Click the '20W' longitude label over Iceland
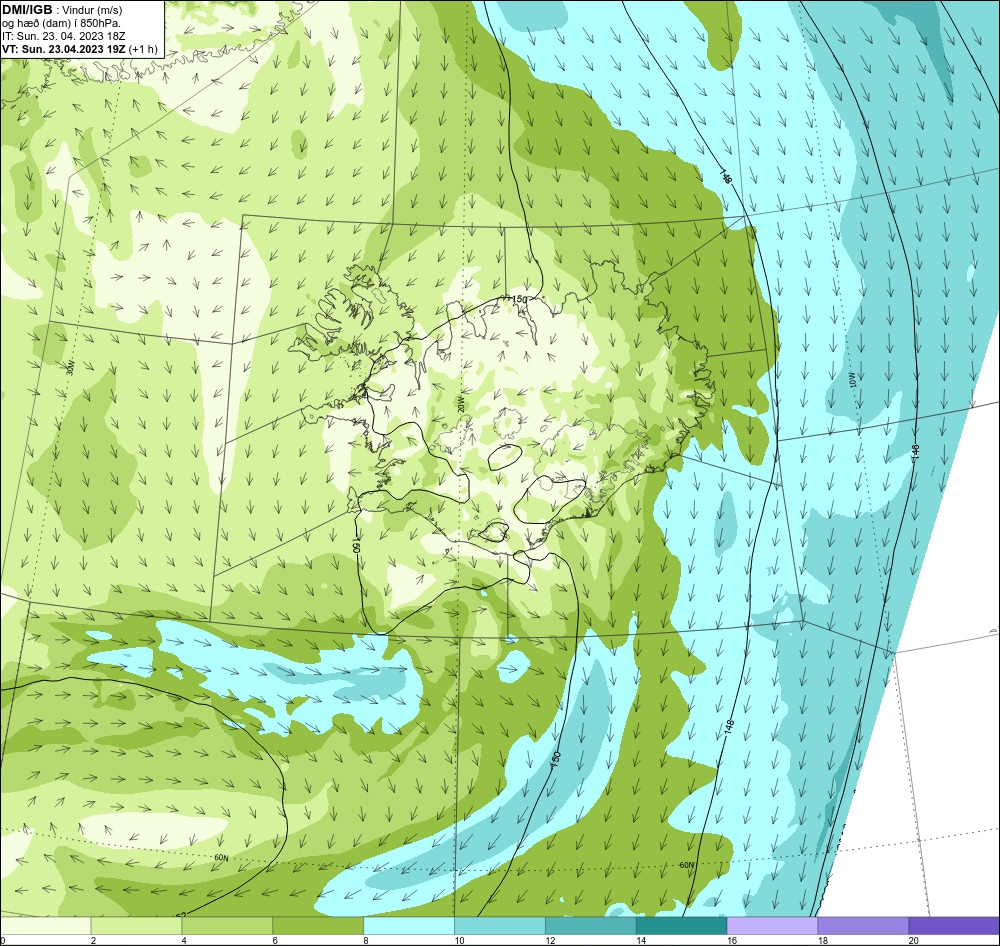 point(460,404)
